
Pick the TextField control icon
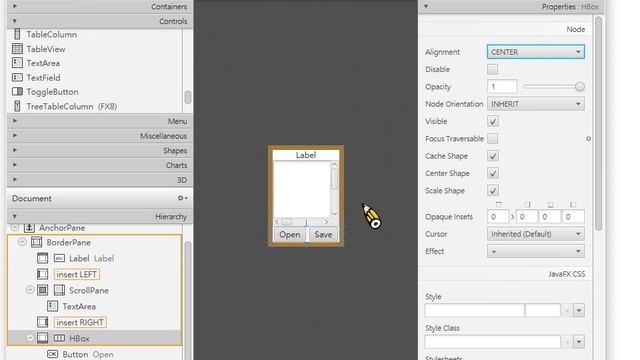[x=17, y=78]
